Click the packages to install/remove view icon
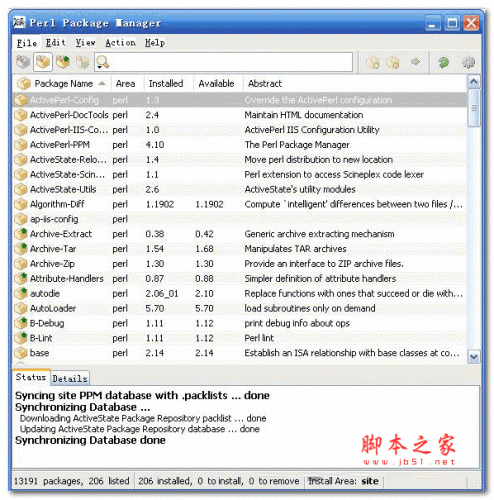The image size is (494, 500). 82,62
